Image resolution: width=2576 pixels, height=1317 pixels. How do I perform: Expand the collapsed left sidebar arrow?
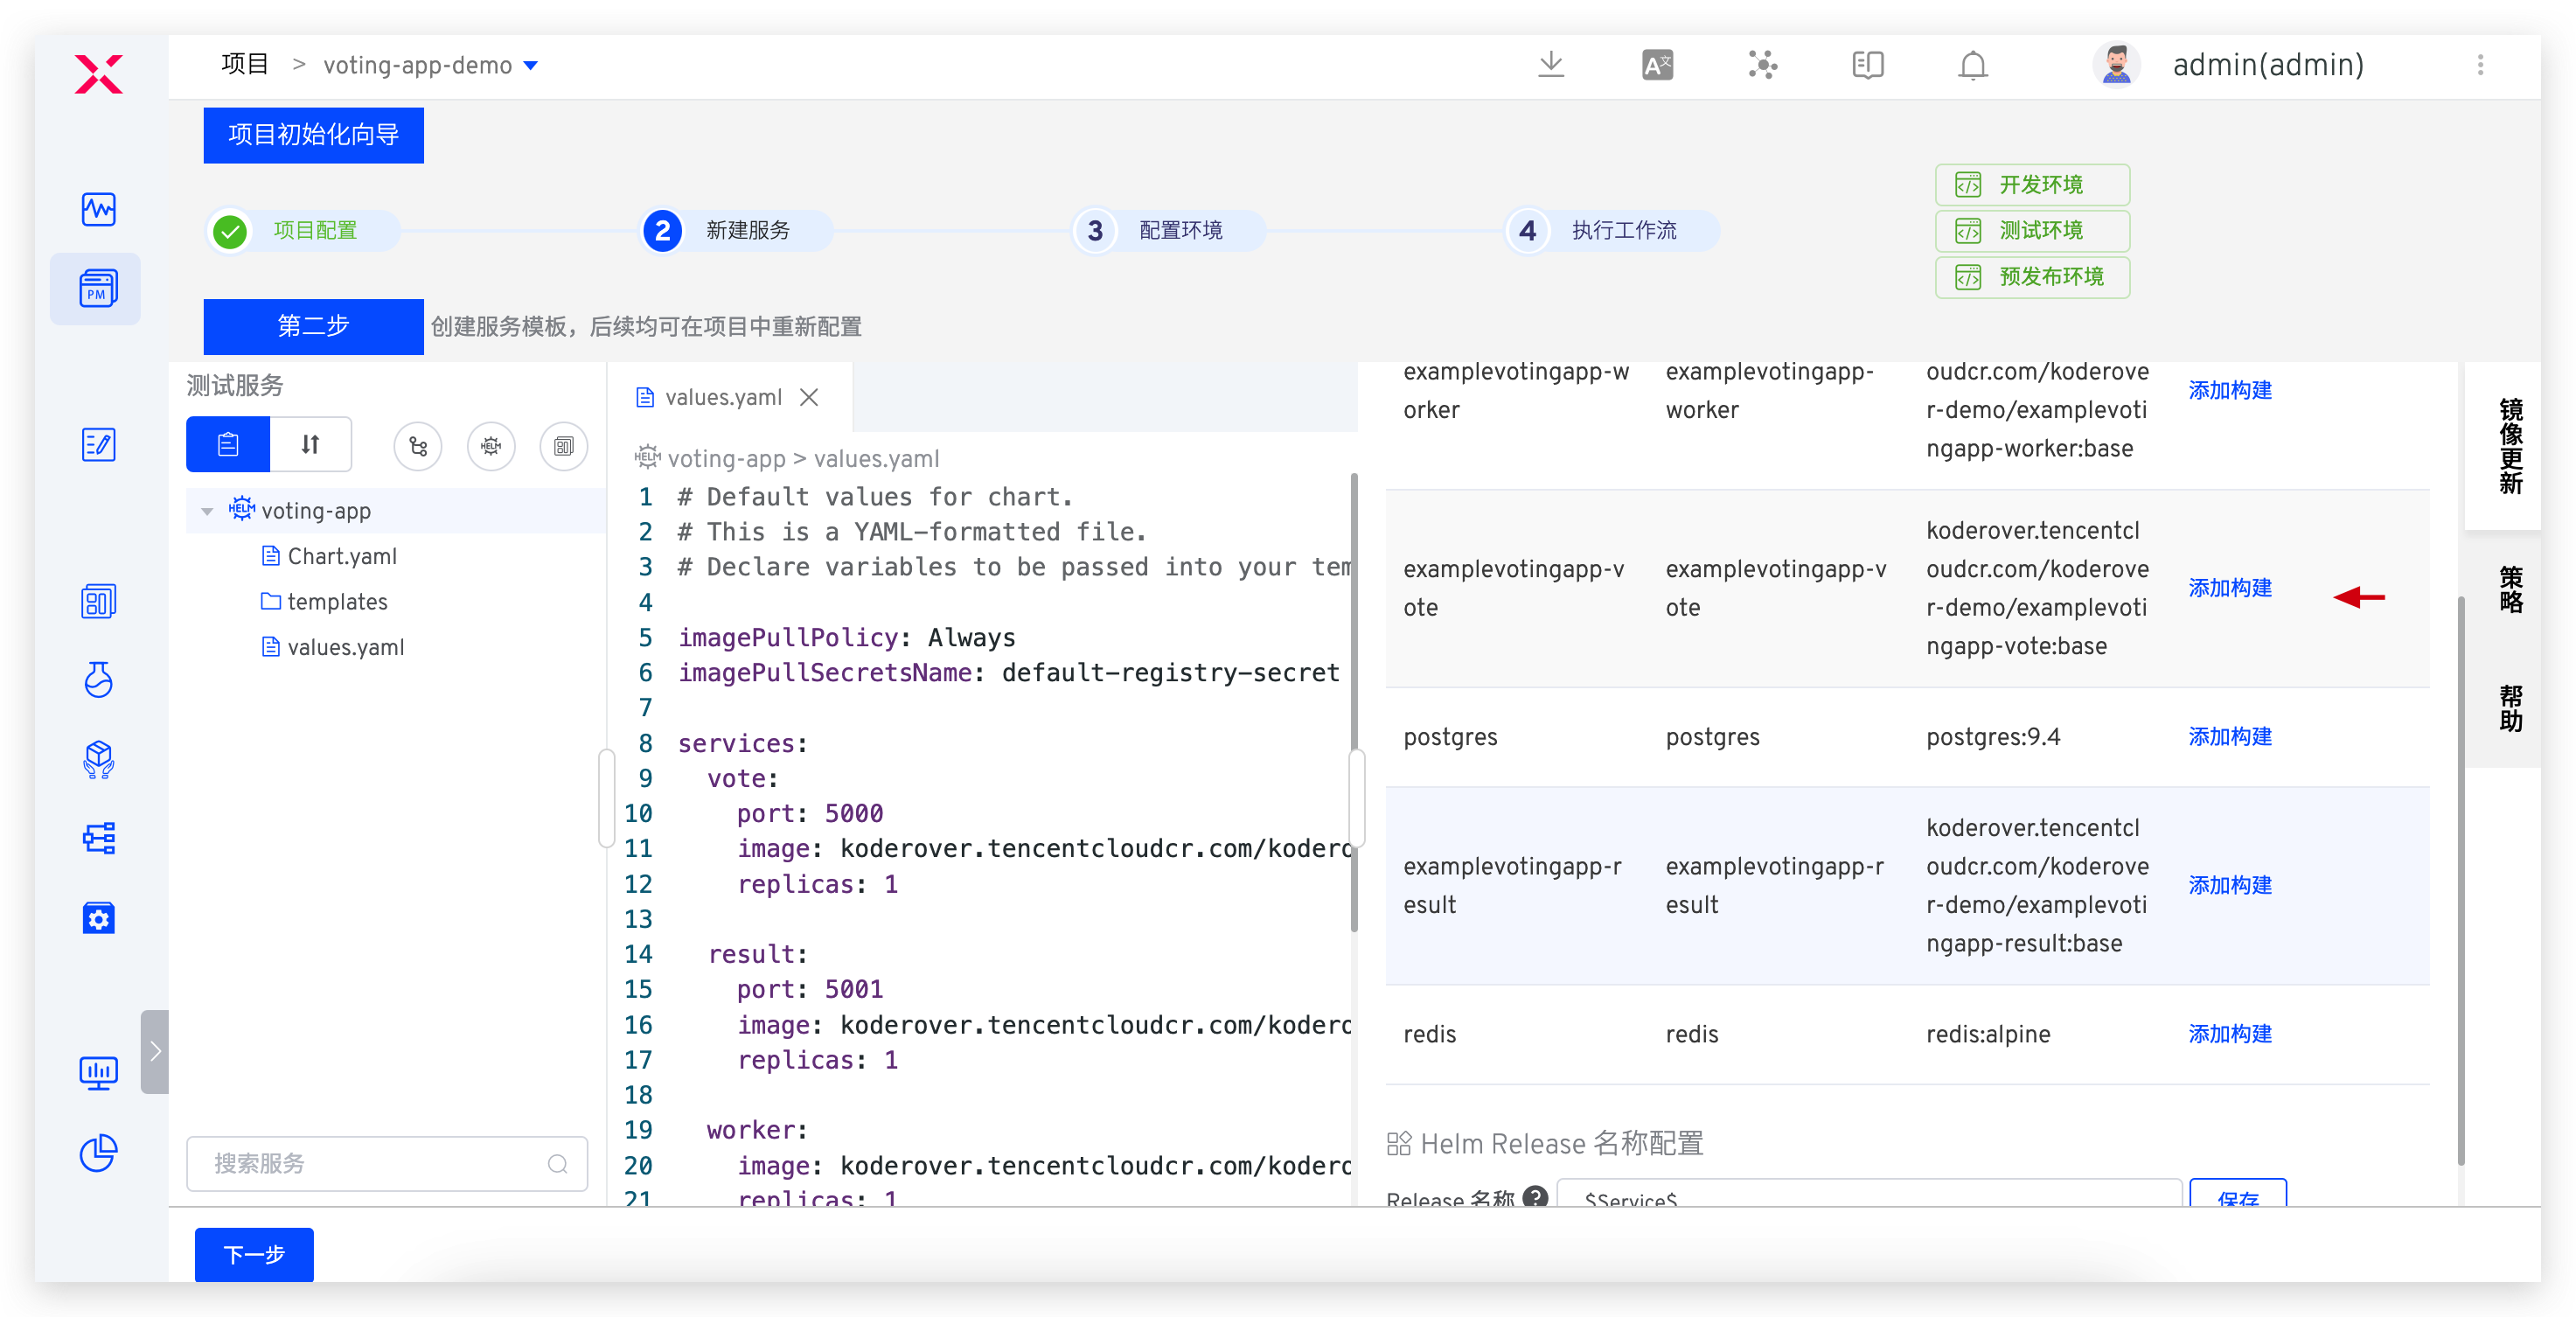click(155, 1051)
